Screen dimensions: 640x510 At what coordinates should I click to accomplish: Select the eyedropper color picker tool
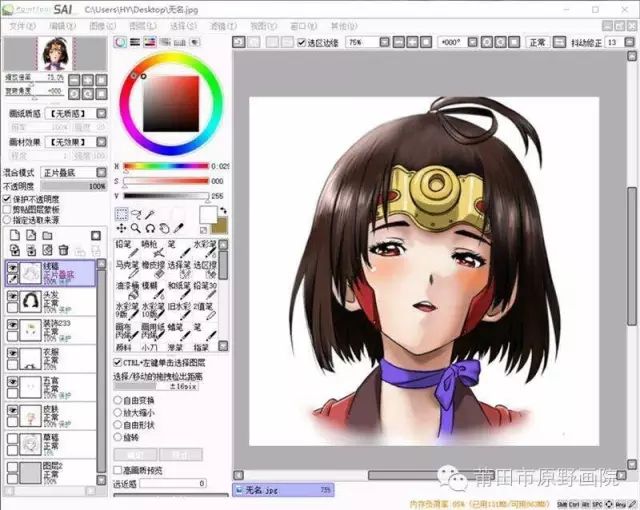178,228
